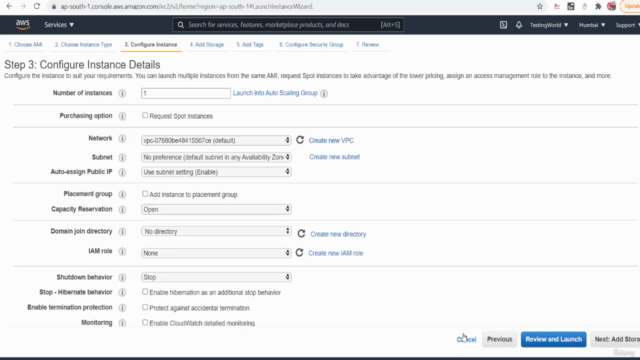Click the Cancel link
The image size is (640, 360).
[x=467, y=339]
